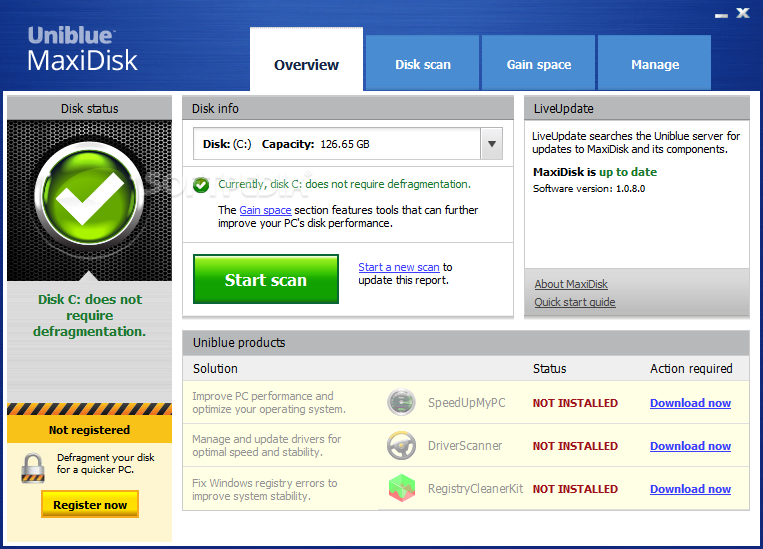Click NOT INSTALLED status for RegistryCleanerKit

(575, 489)
